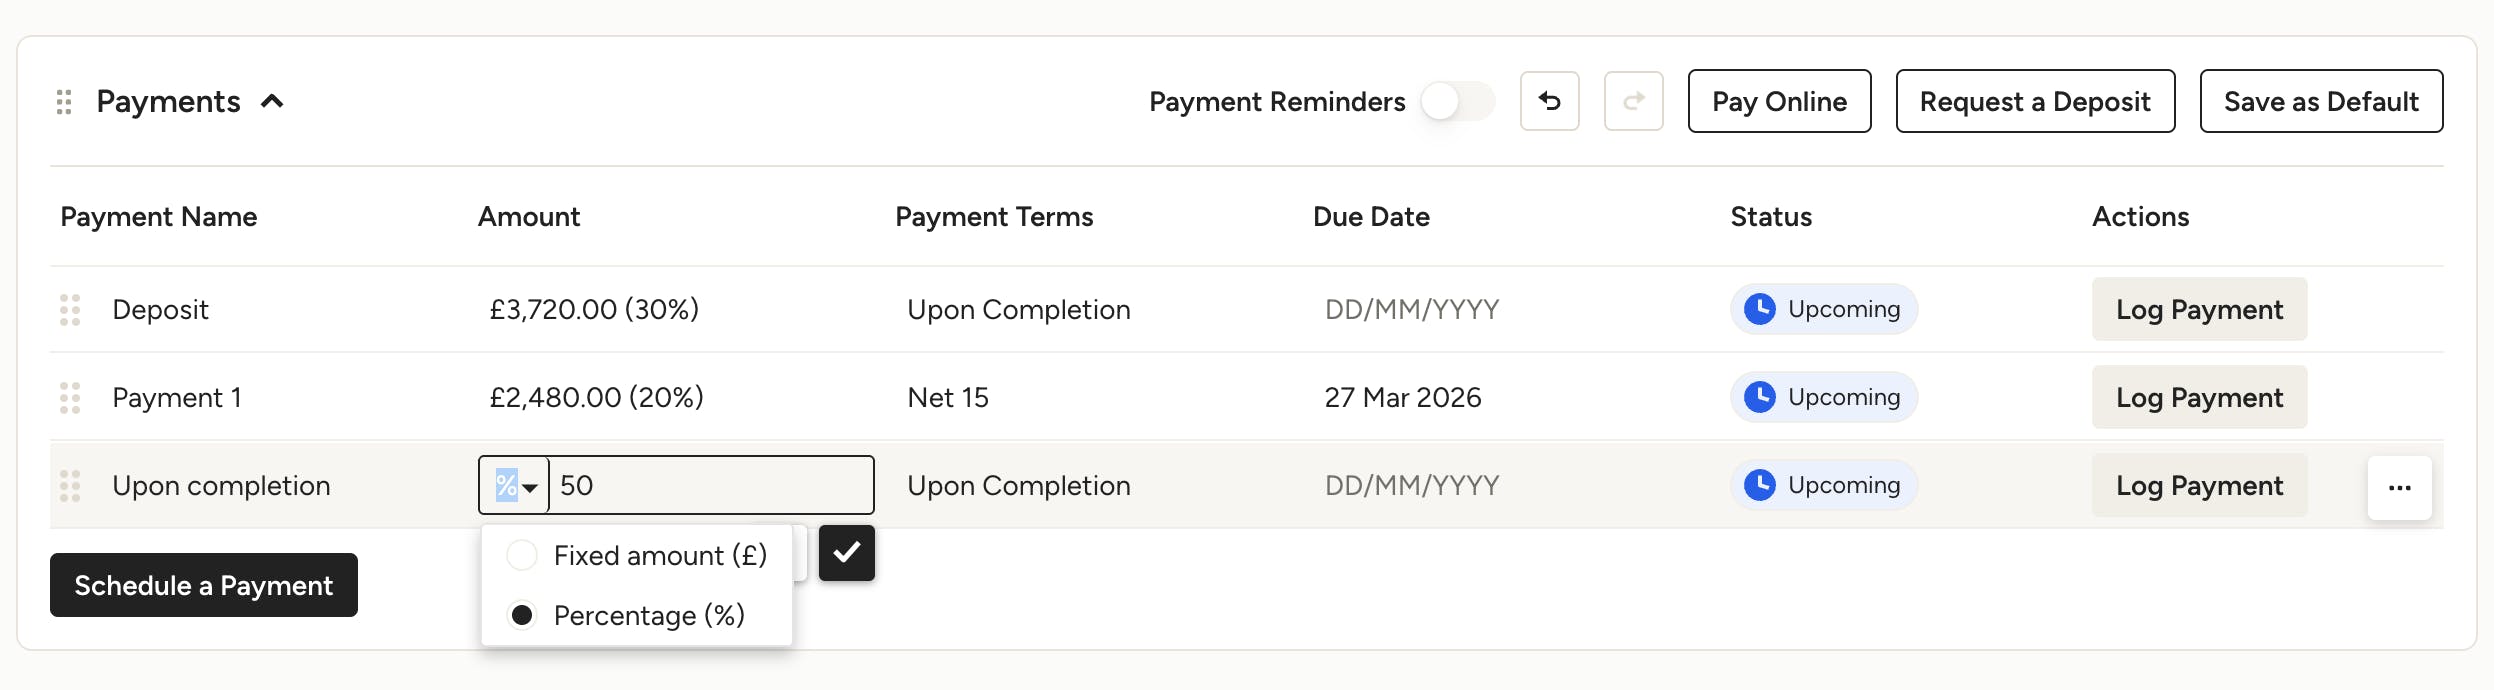Click the Deposit row due date field

point(1412,310)
